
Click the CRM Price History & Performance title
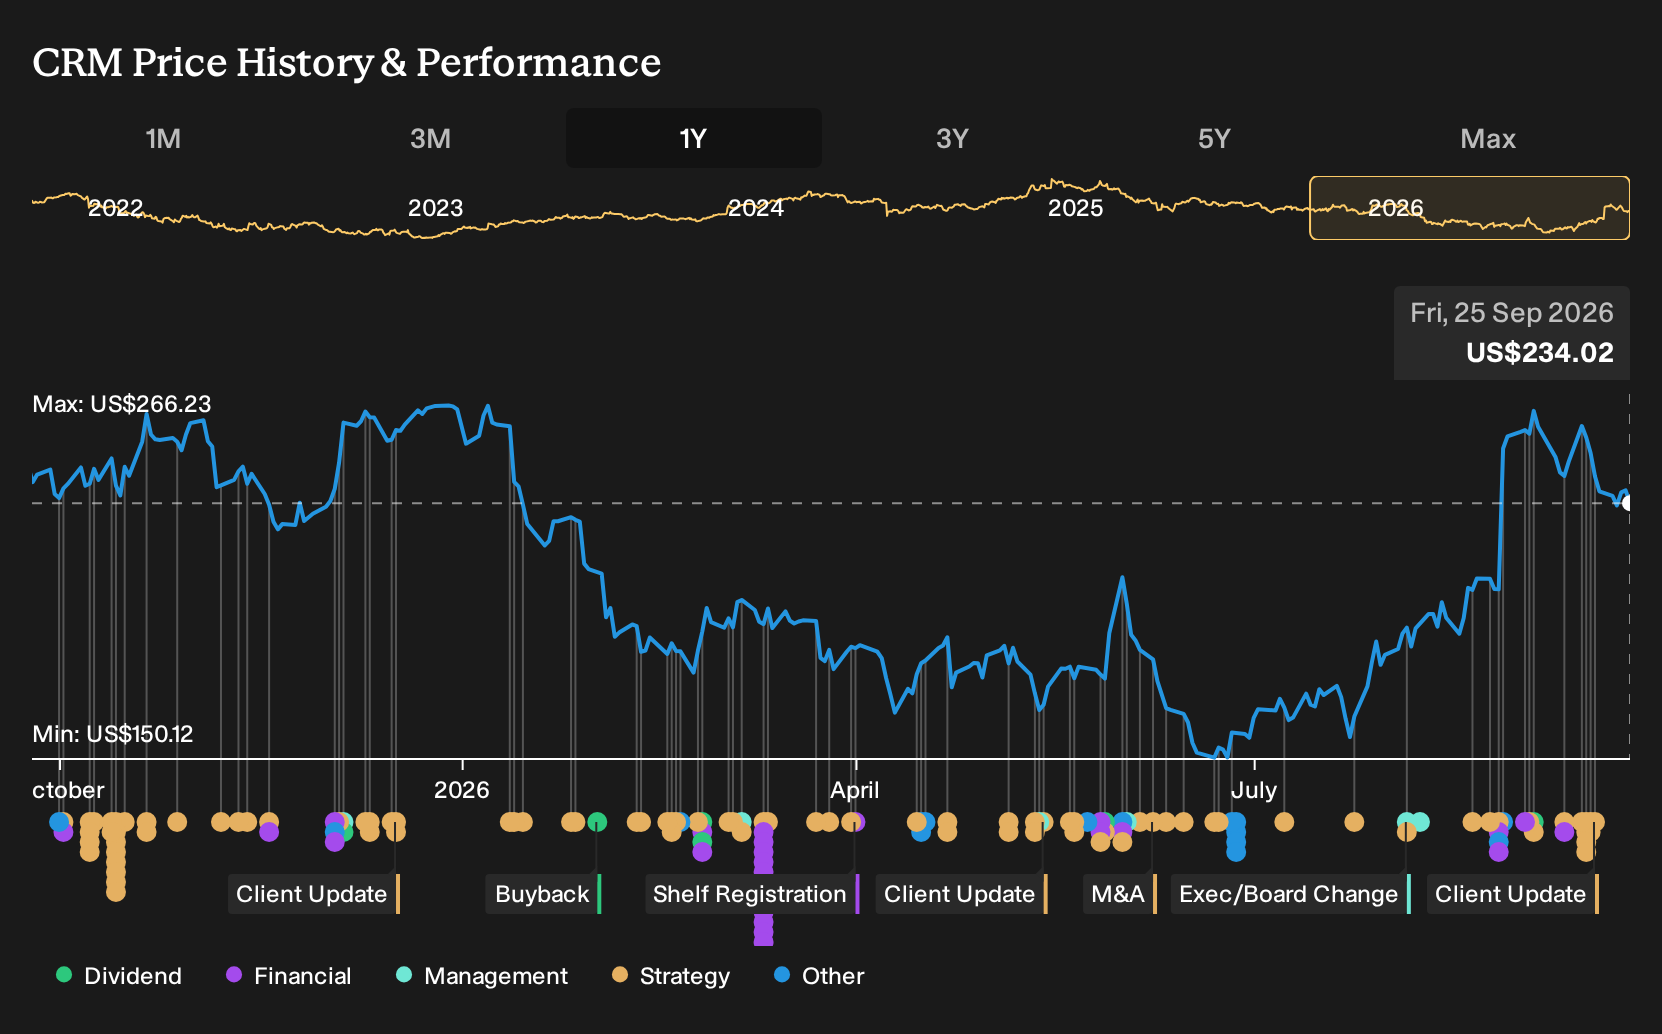pyautogui.click(x=347, y=62)
